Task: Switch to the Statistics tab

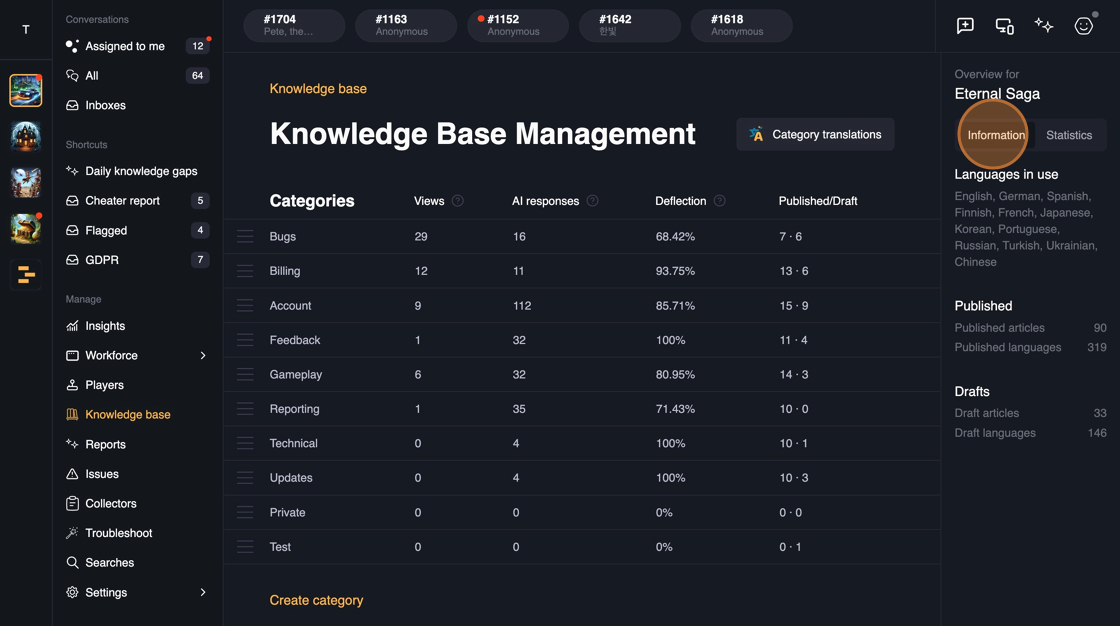Action: click(1068, 135)
